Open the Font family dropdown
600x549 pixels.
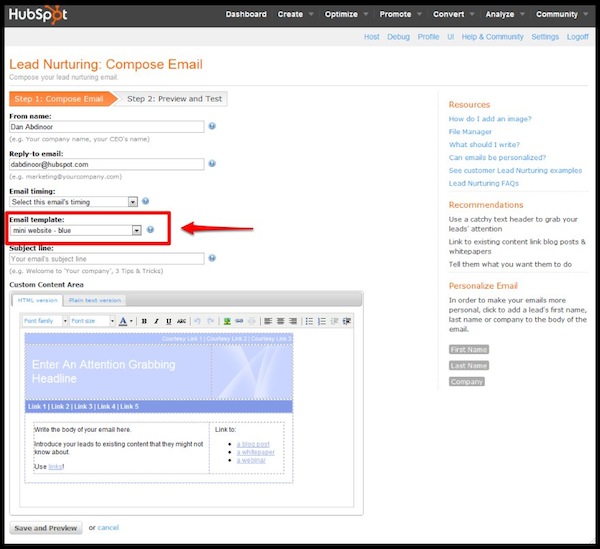click(45, 321)
